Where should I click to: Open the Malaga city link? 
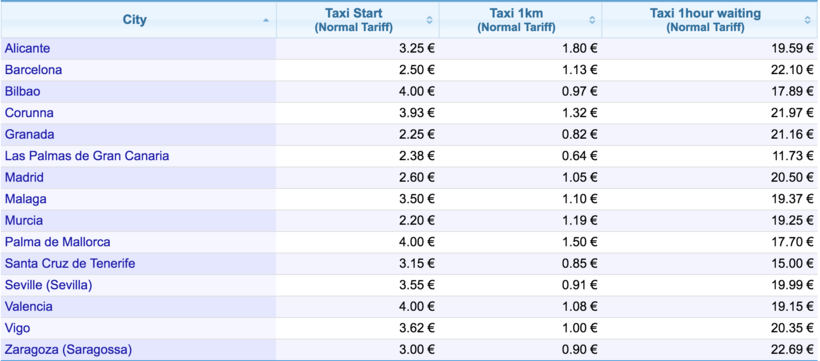pos(26,199)
